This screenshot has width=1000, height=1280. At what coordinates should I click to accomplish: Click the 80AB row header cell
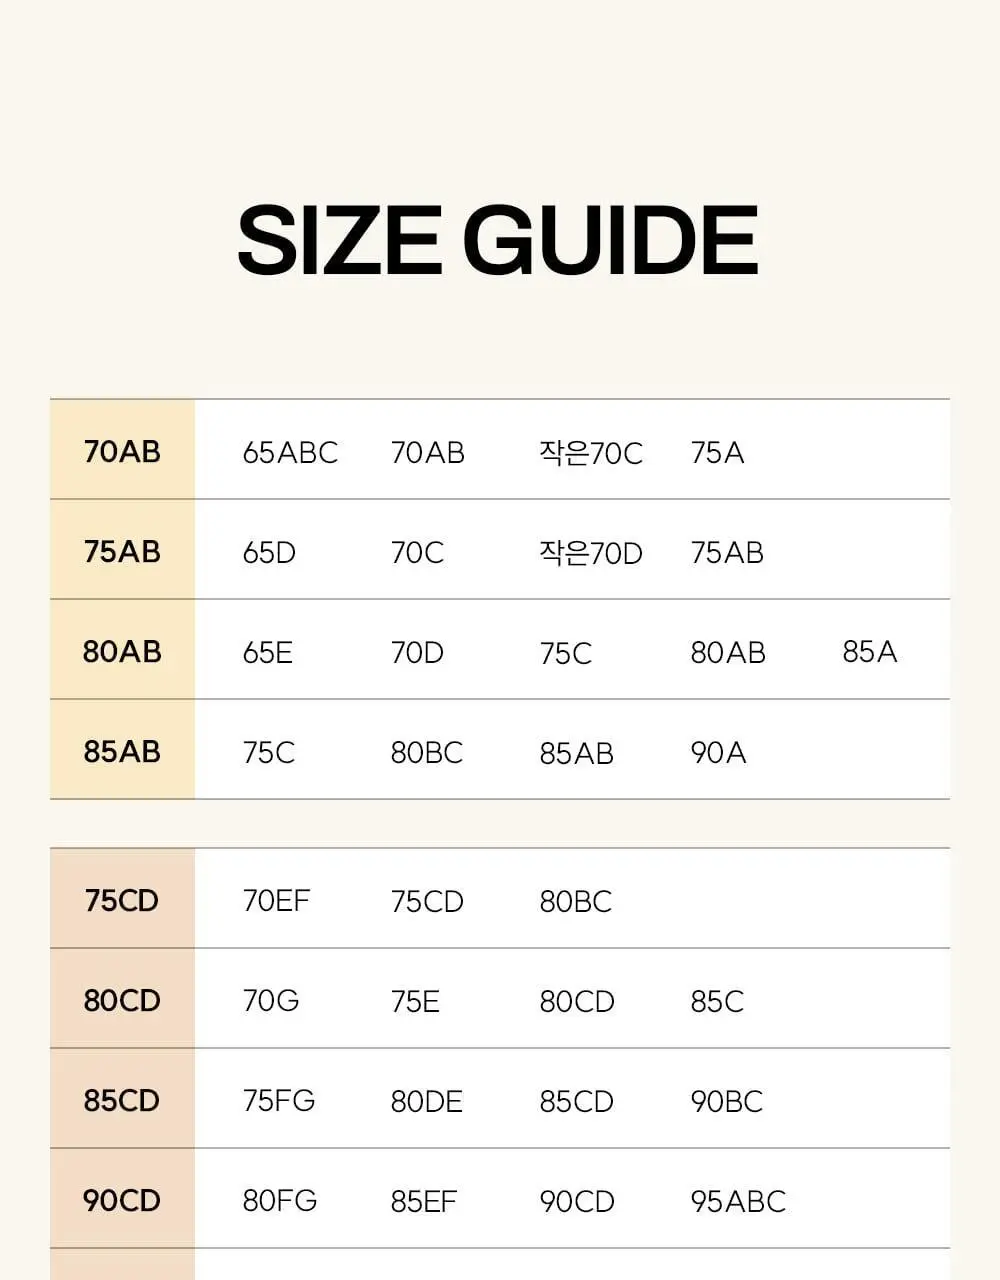(122, 650)
